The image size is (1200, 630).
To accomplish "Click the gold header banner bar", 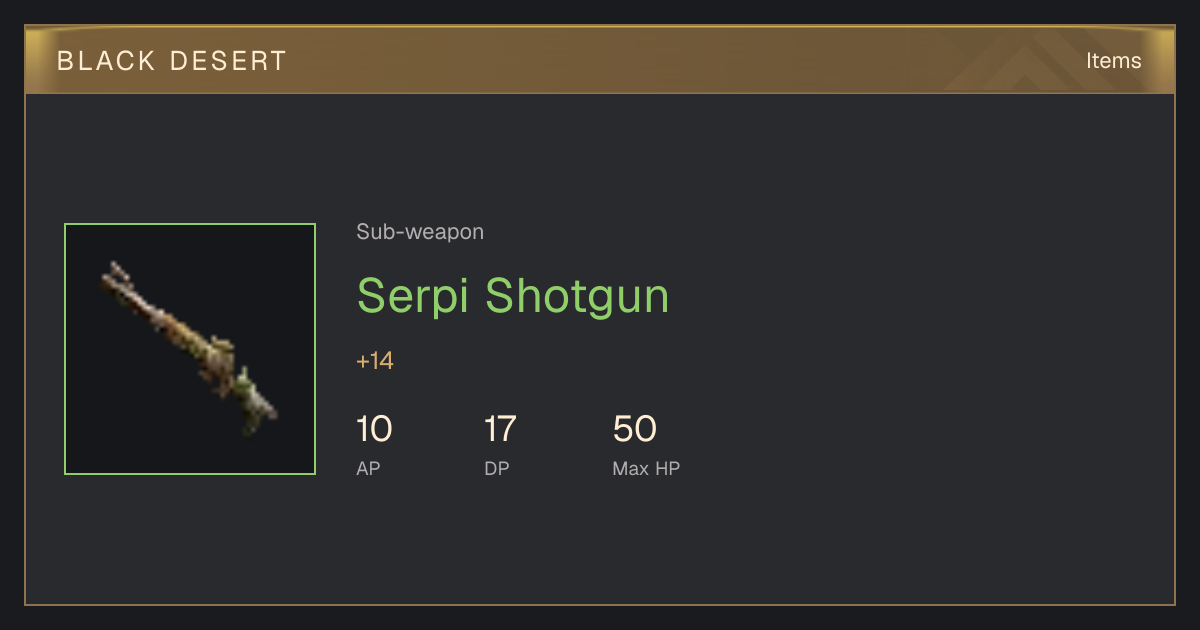I will tap(600, 60).
